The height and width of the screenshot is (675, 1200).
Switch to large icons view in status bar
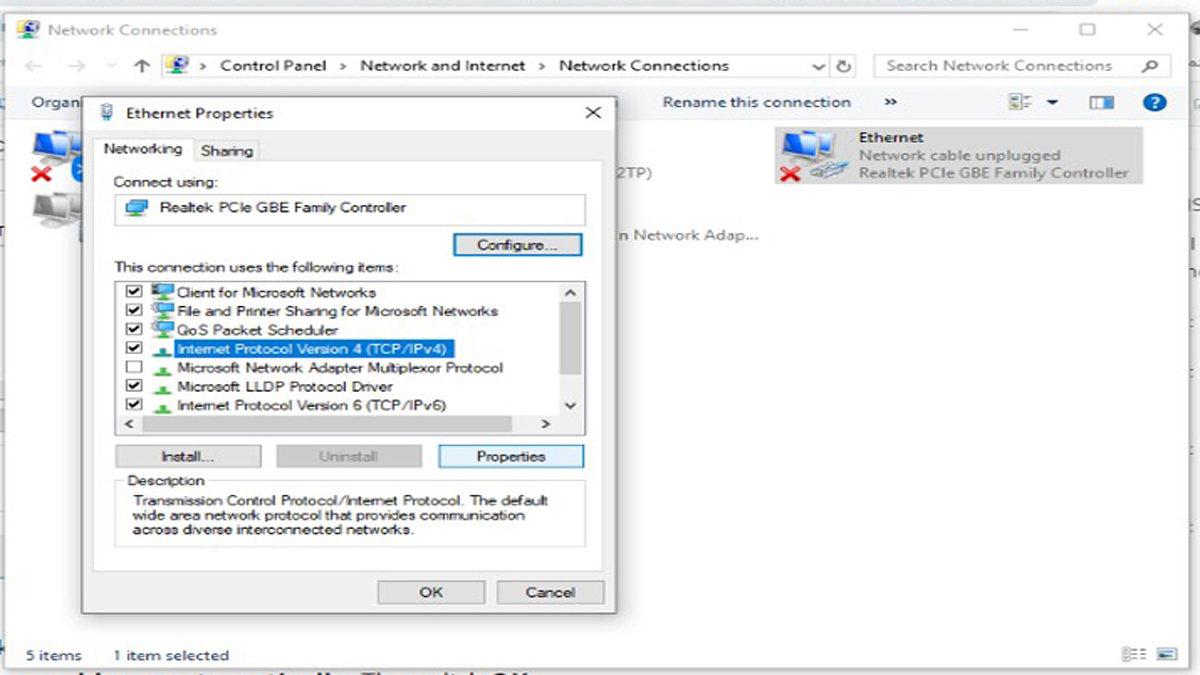(x=1166, y=654)
